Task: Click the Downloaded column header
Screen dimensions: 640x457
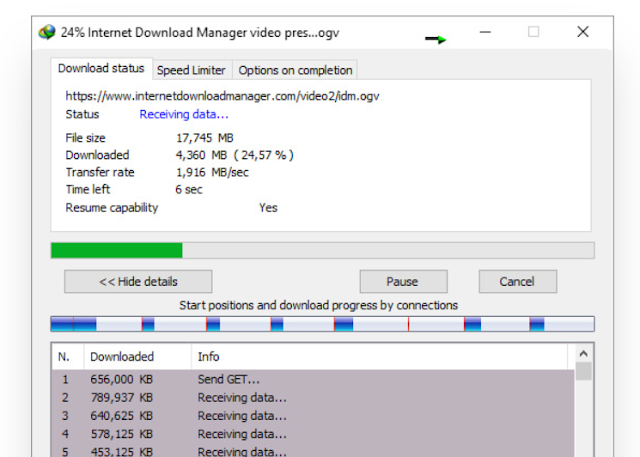Action: (x=138, y=357)
